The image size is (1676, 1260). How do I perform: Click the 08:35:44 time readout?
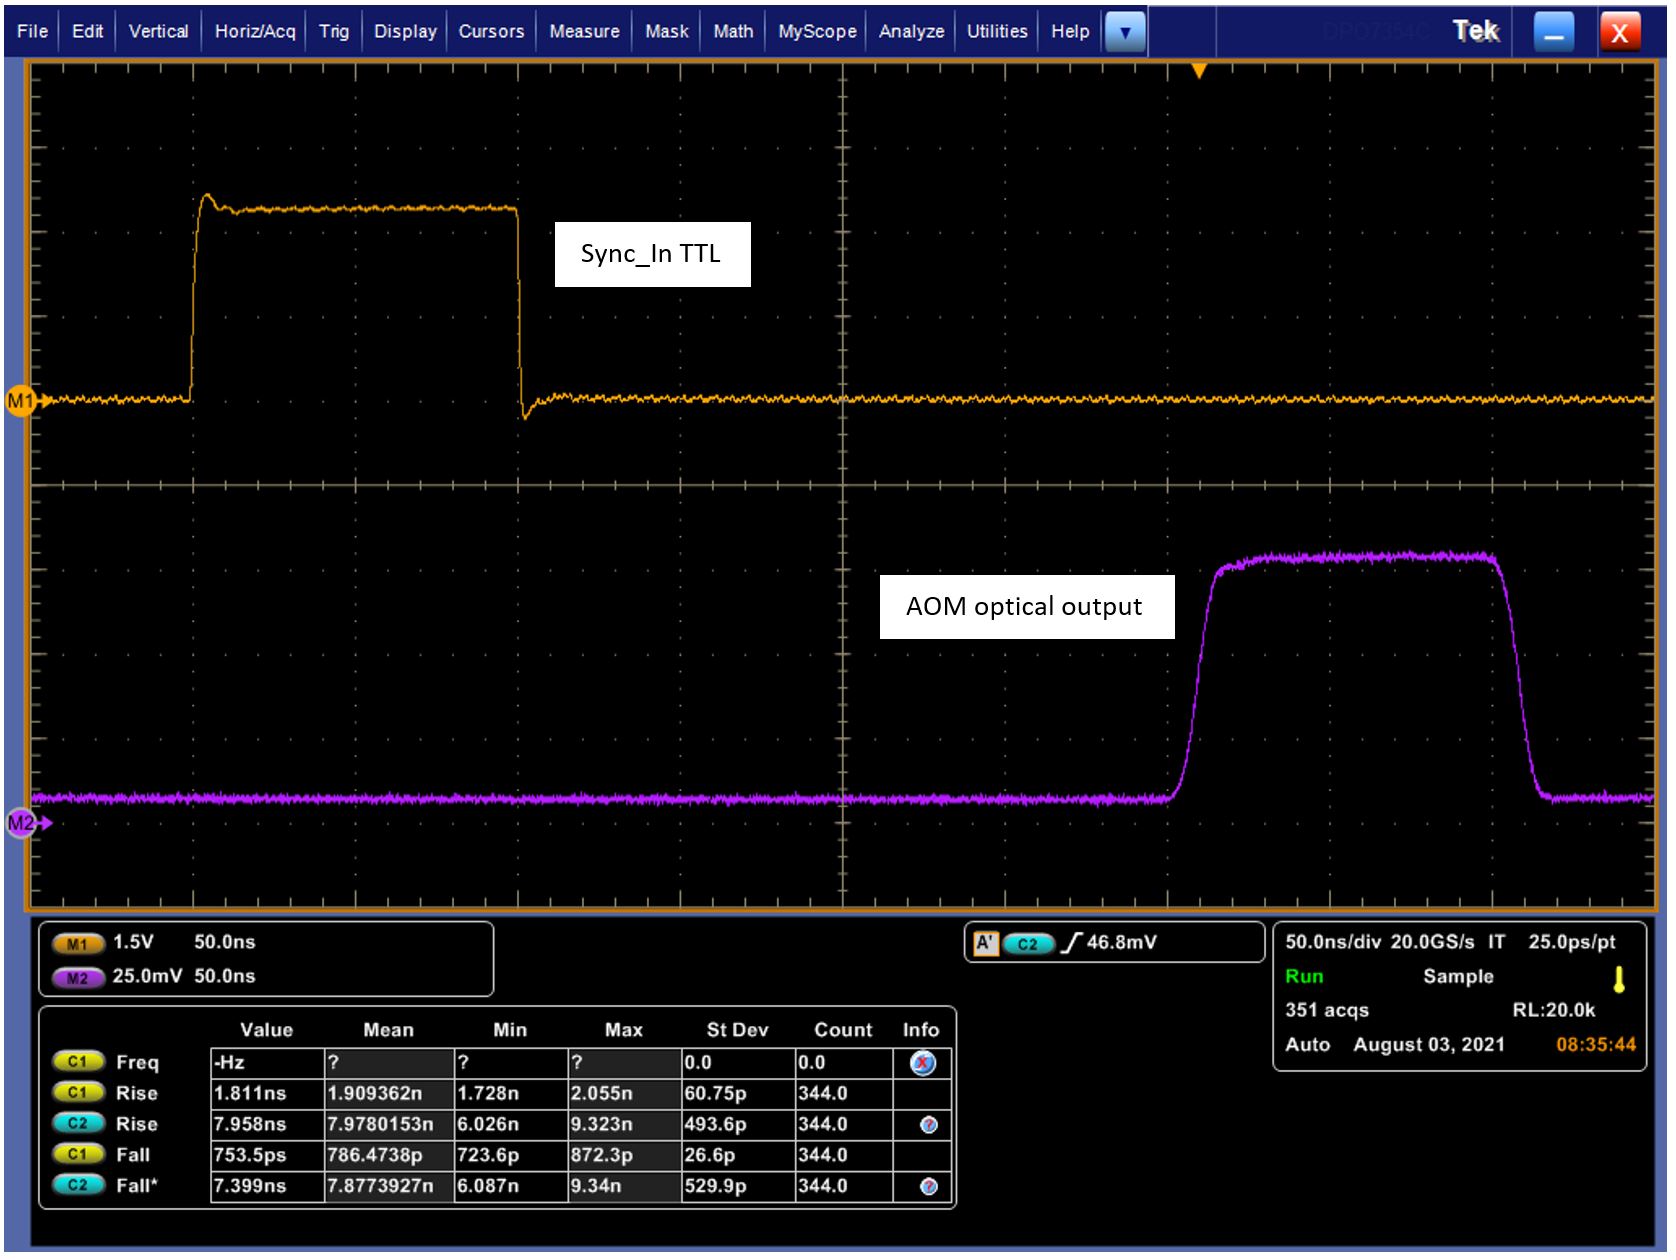point(1596,1044)
